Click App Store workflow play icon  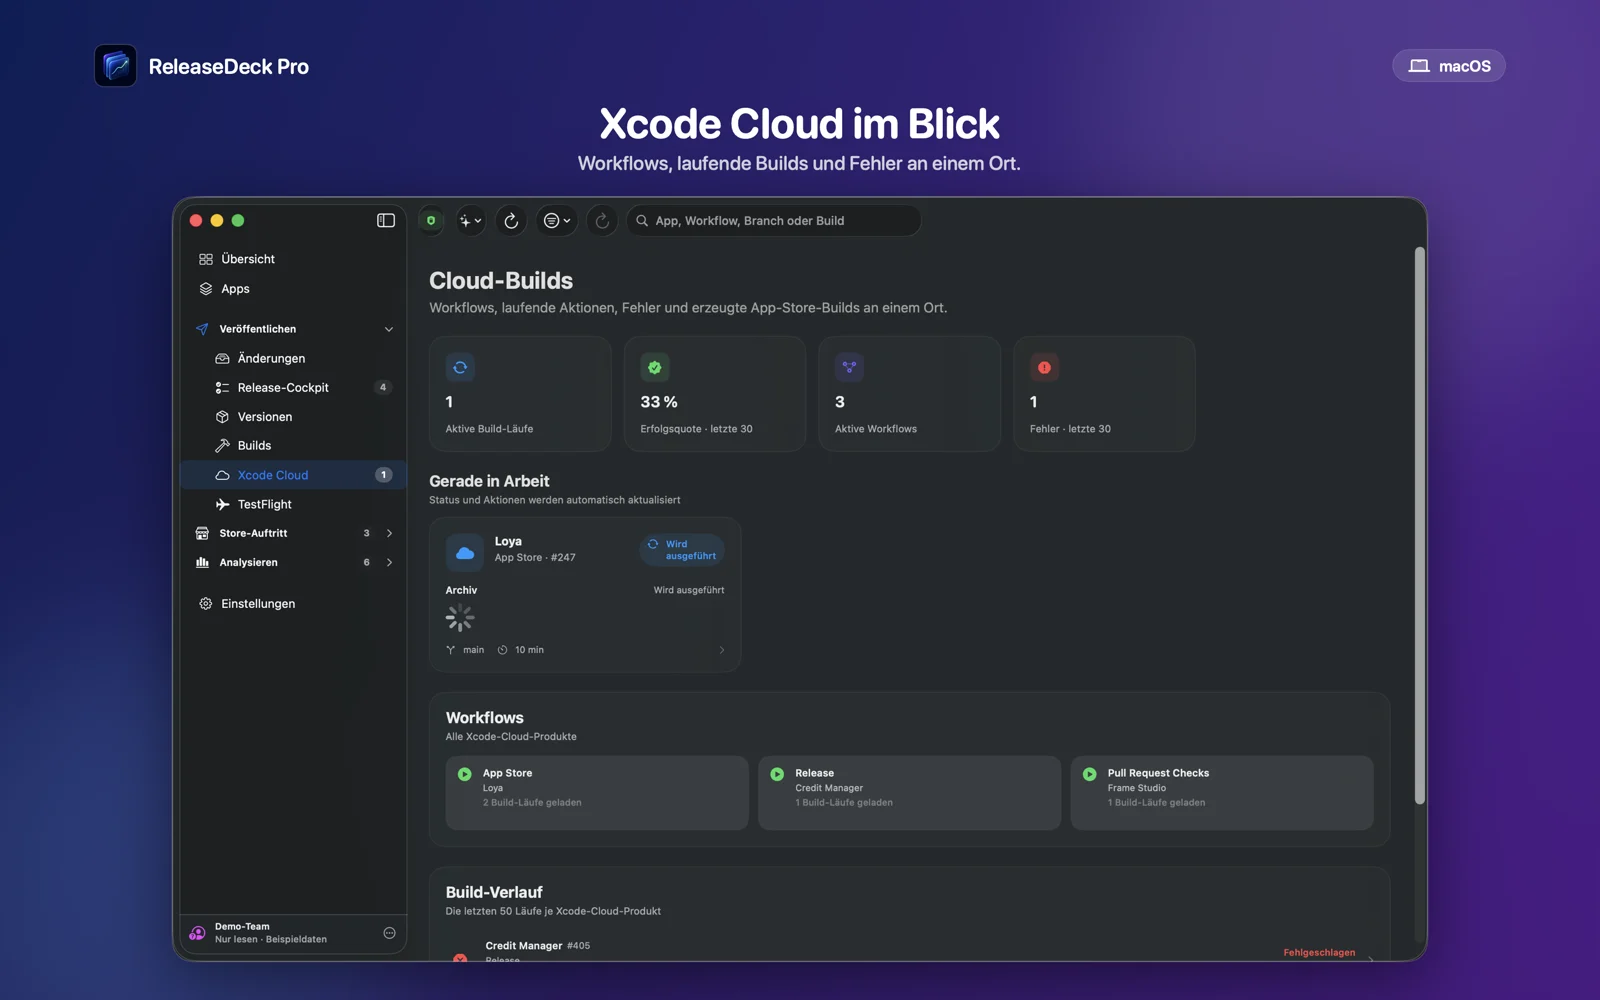click(x=465, y=774)
